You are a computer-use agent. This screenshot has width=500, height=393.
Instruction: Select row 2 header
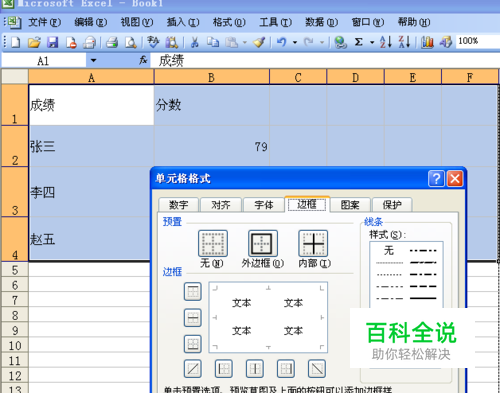(x=15, y=147)
